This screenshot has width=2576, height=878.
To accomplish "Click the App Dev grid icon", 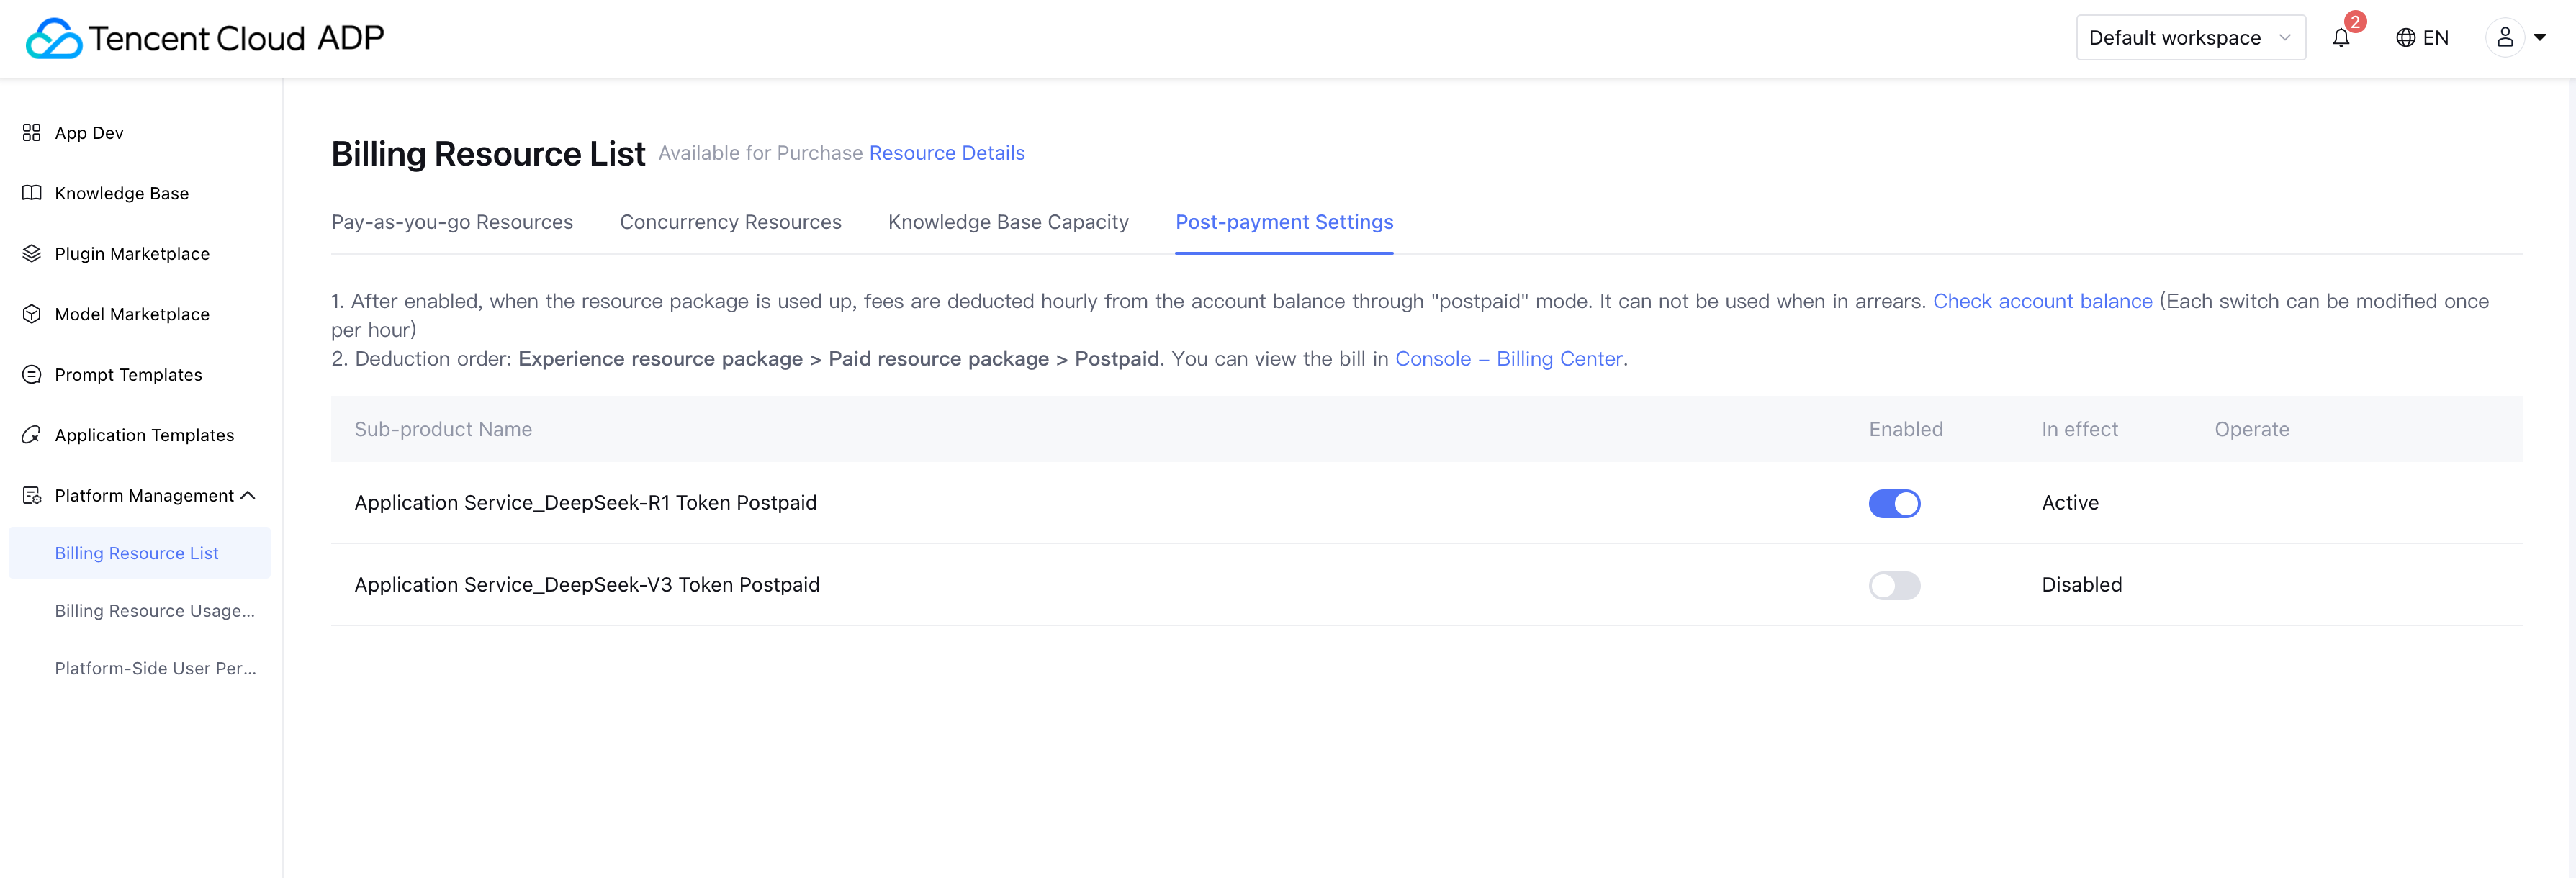I will pyautogui.click(x=32, y=133).
